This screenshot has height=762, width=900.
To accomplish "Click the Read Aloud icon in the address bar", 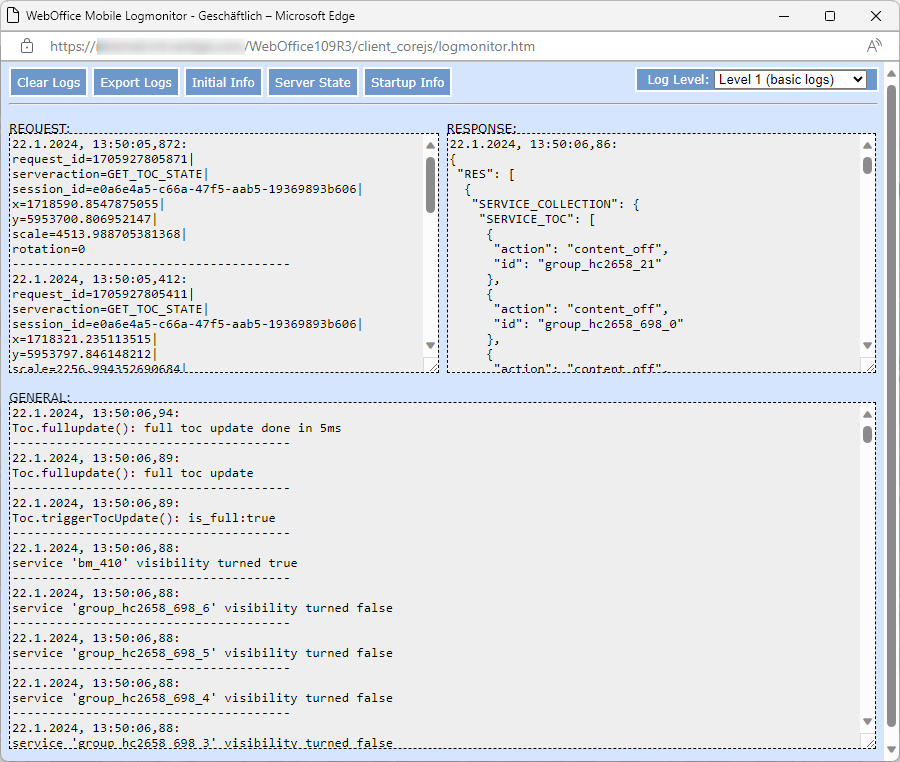I will point(874,46).
